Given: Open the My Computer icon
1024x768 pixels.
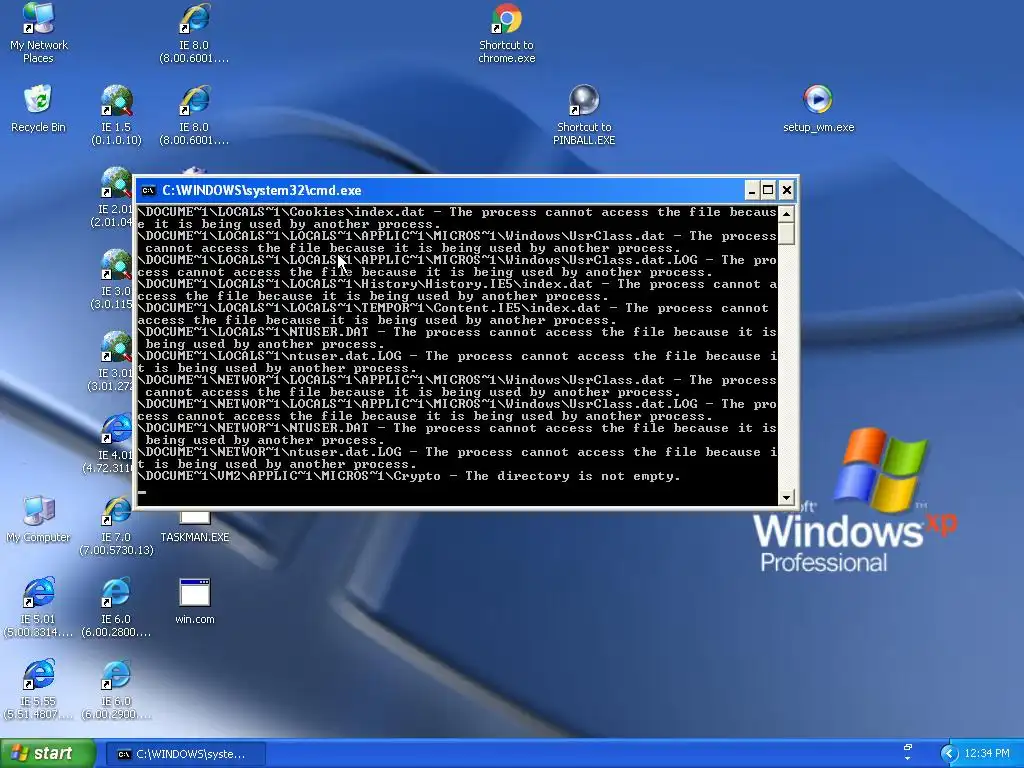Looking at the screenshot, I should click(39, 519).
